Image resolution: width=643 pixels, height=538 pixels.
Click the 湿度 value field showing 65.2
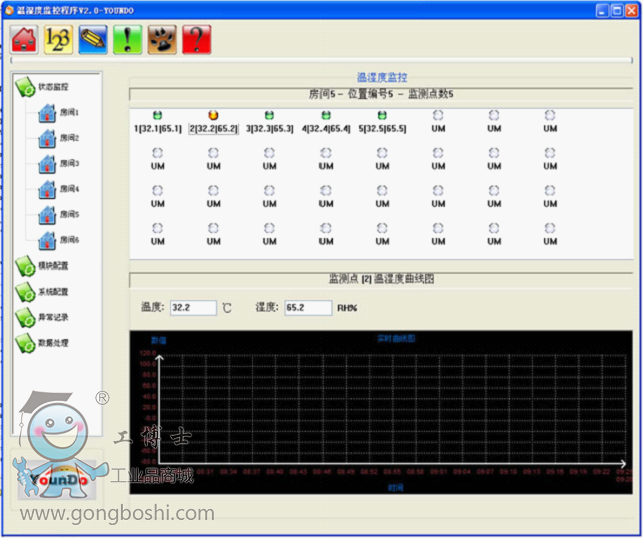308,308
